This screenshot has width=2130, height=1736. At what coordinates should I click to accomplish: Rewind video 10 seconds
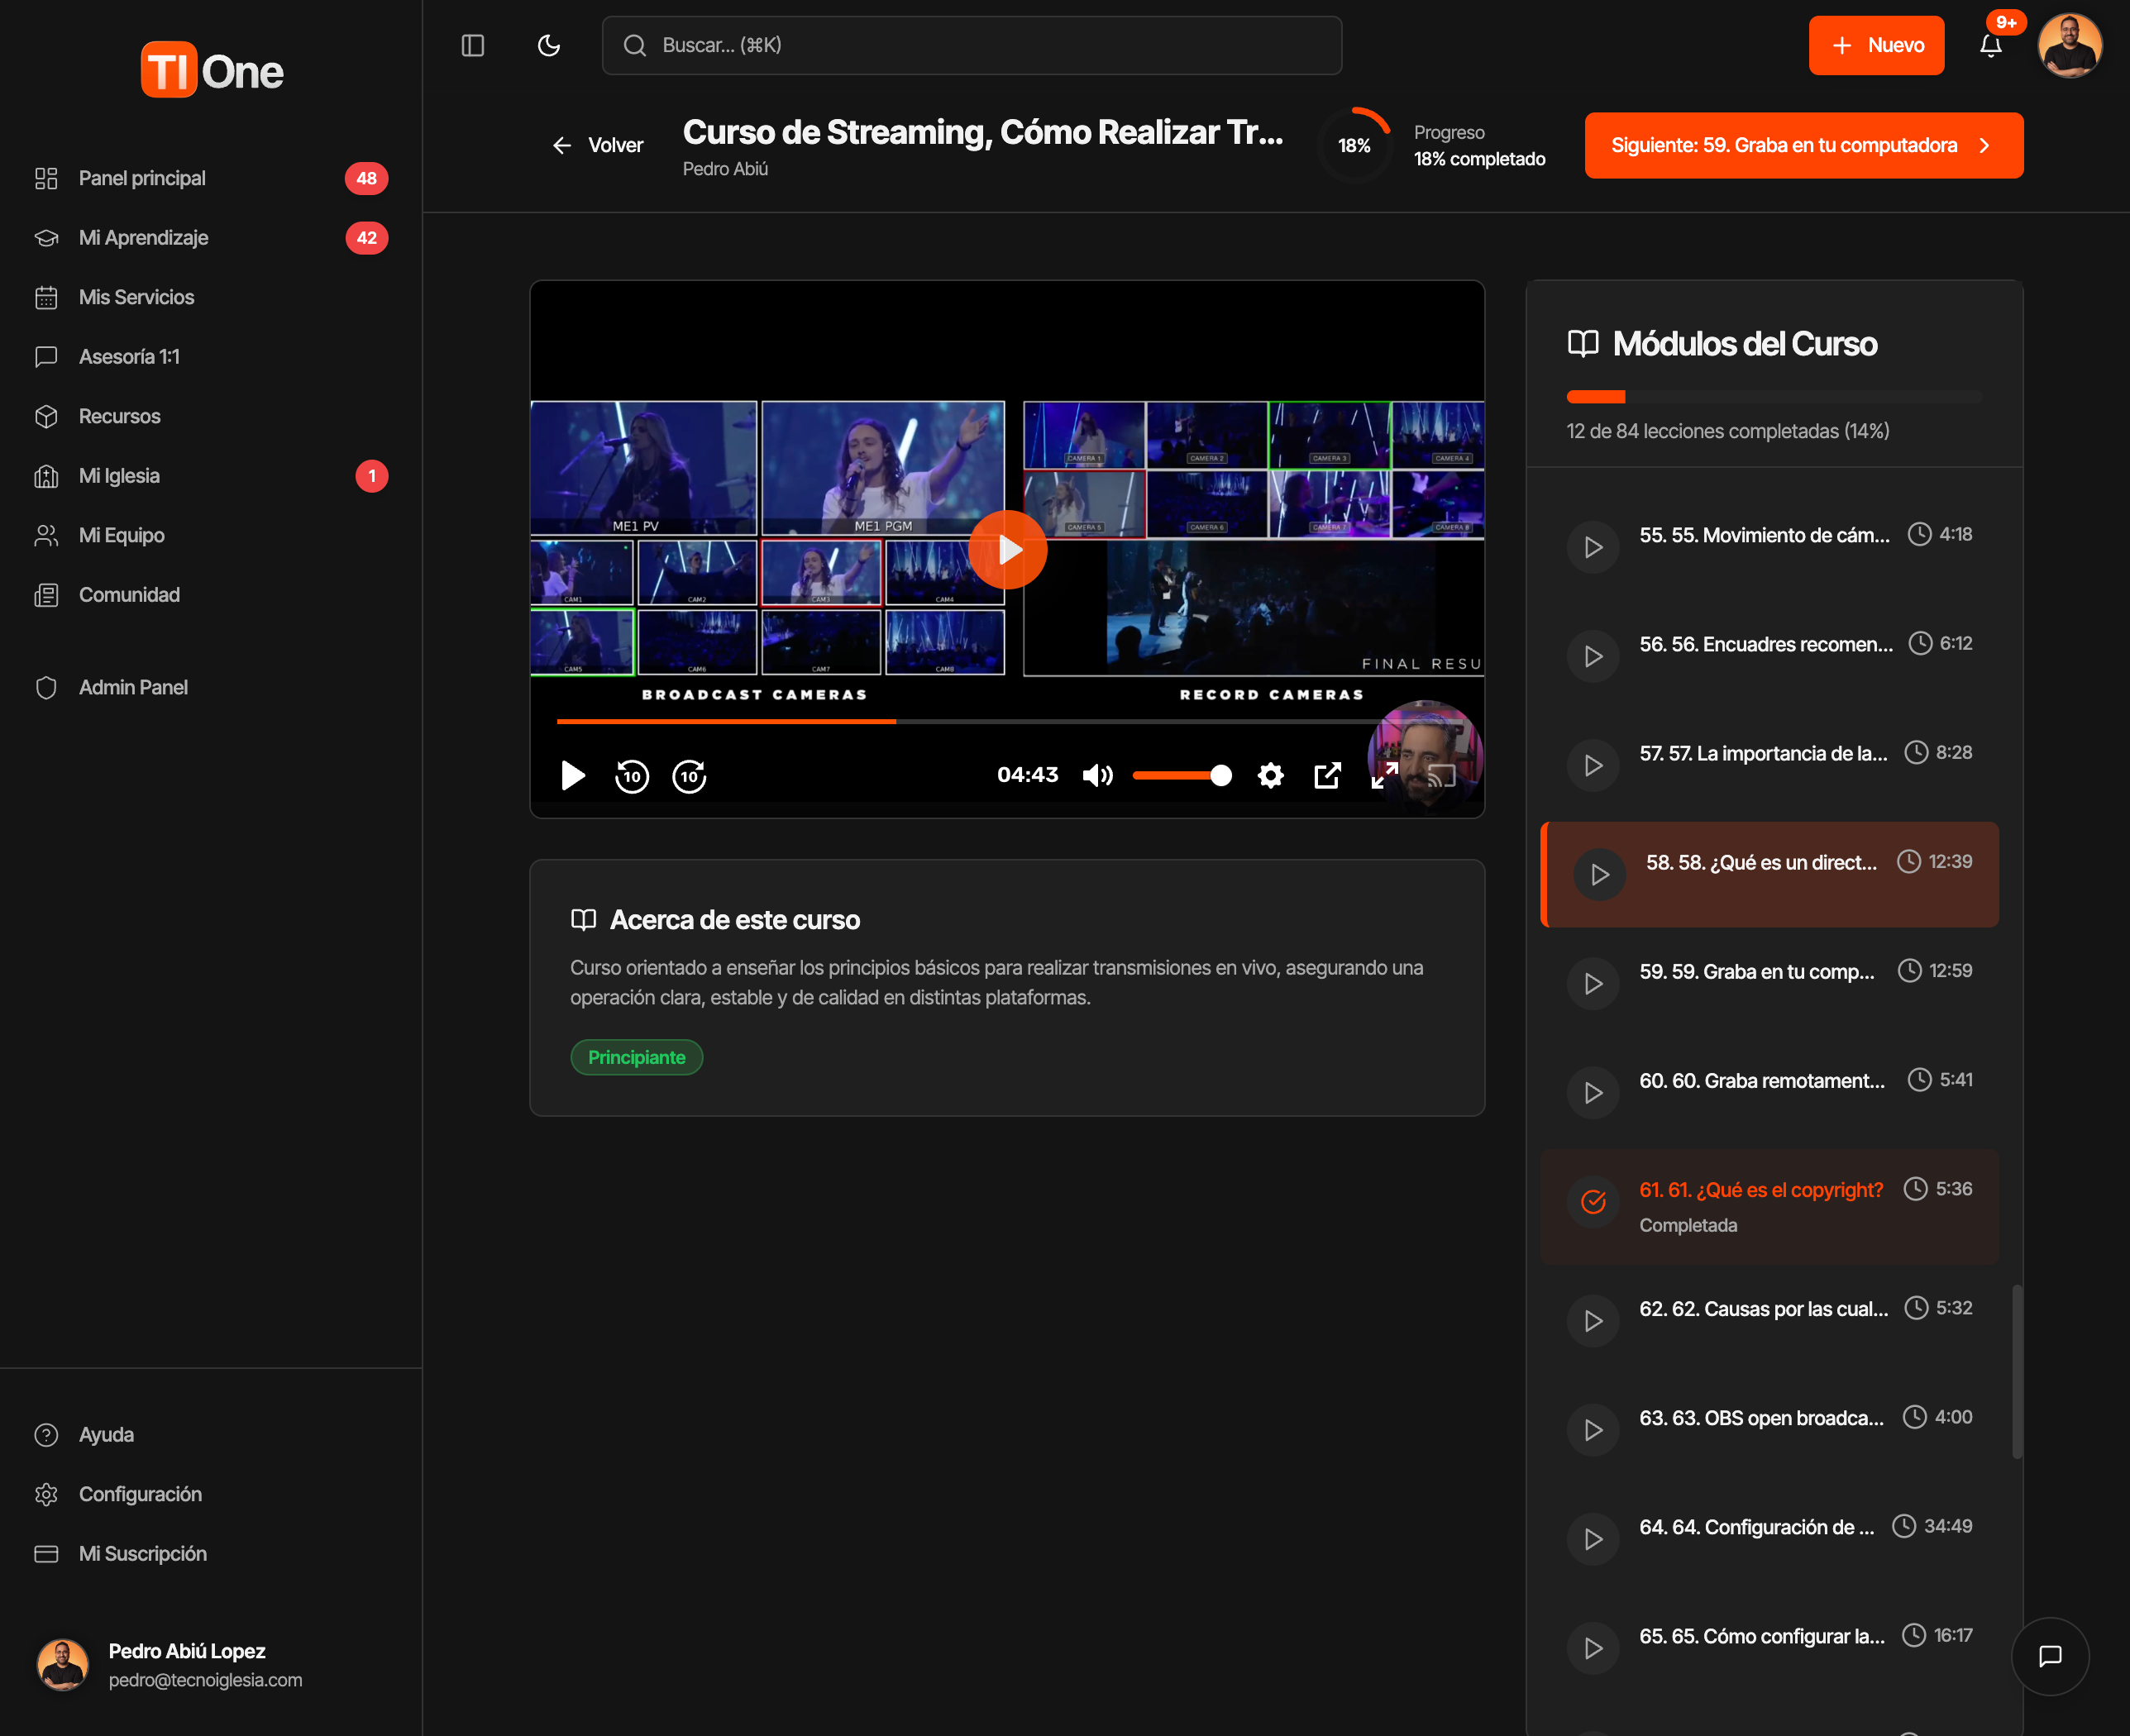632,776
